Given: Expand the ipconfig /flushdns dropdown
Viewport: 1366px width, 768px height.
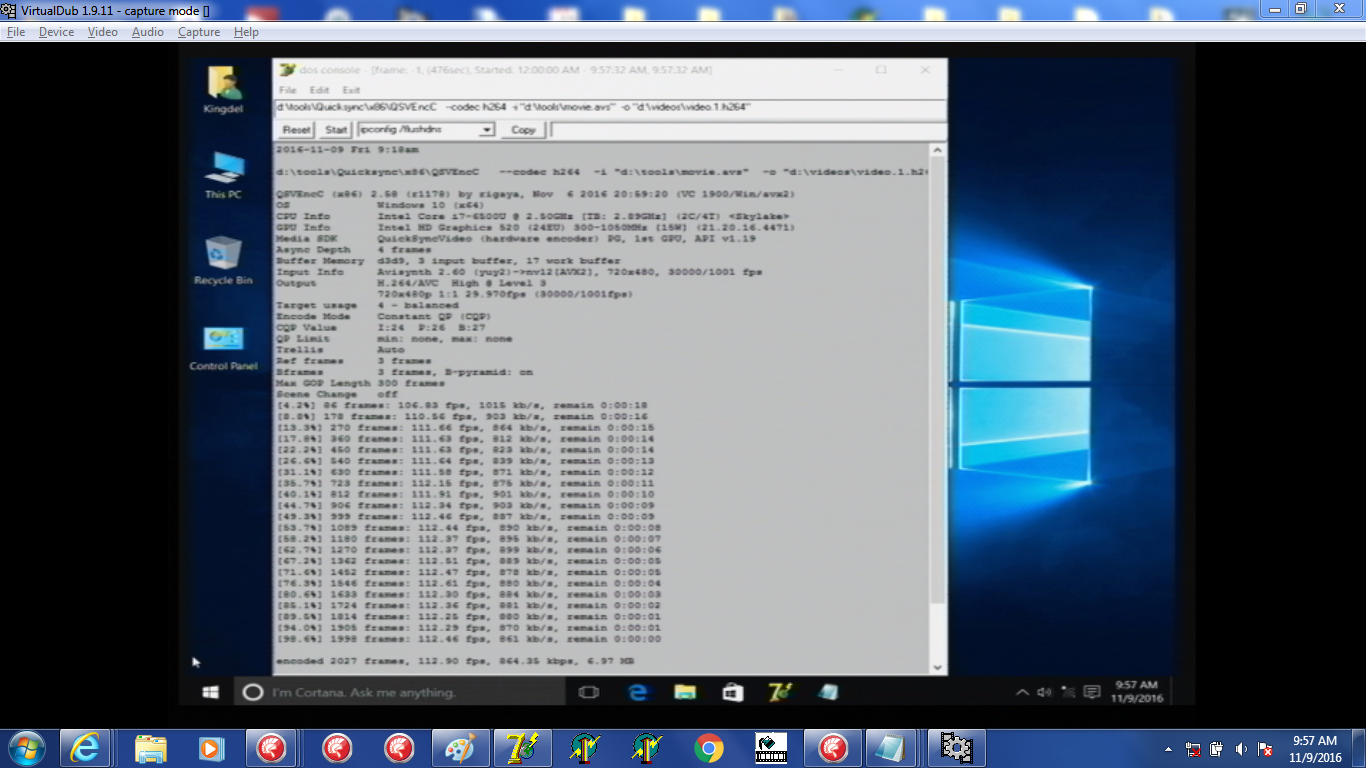Looking at the screenshot, I should pos(487,130).
